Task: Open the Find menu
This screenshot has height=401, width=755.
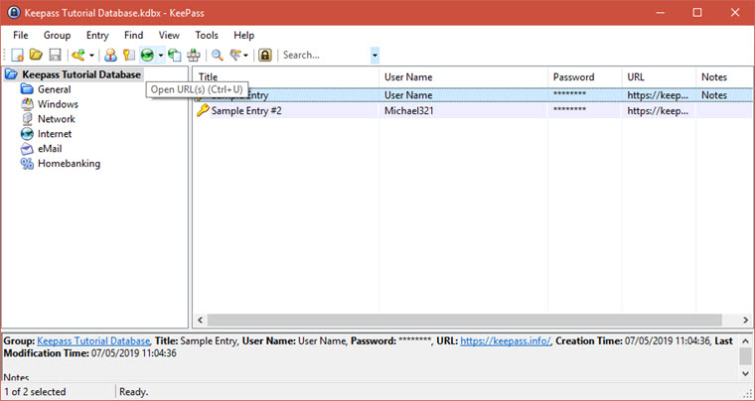Action: tap(133, 35)
